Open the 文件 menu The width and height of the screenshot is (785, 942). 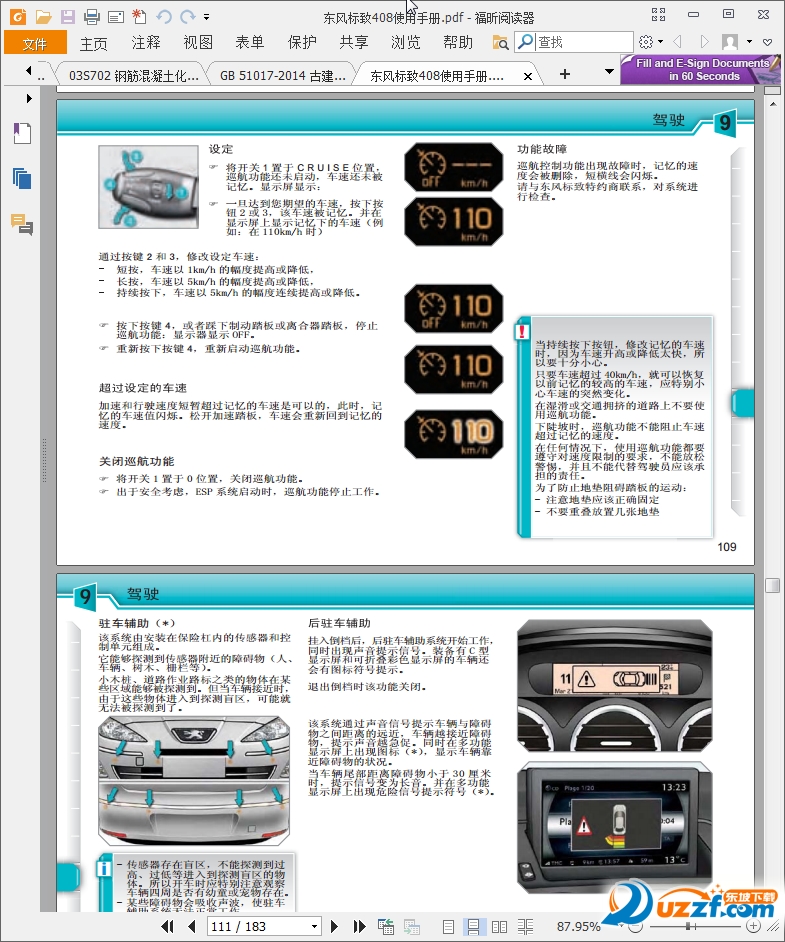tap(35, 43)
